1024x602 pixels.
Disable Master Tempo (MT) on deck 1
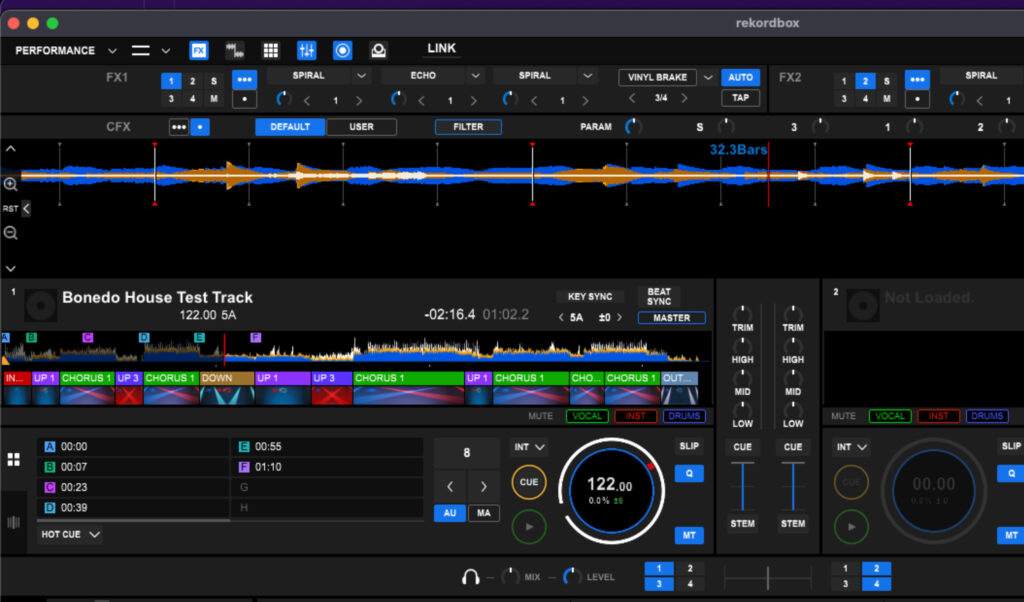pyautogui.click(x=688, y=535)
